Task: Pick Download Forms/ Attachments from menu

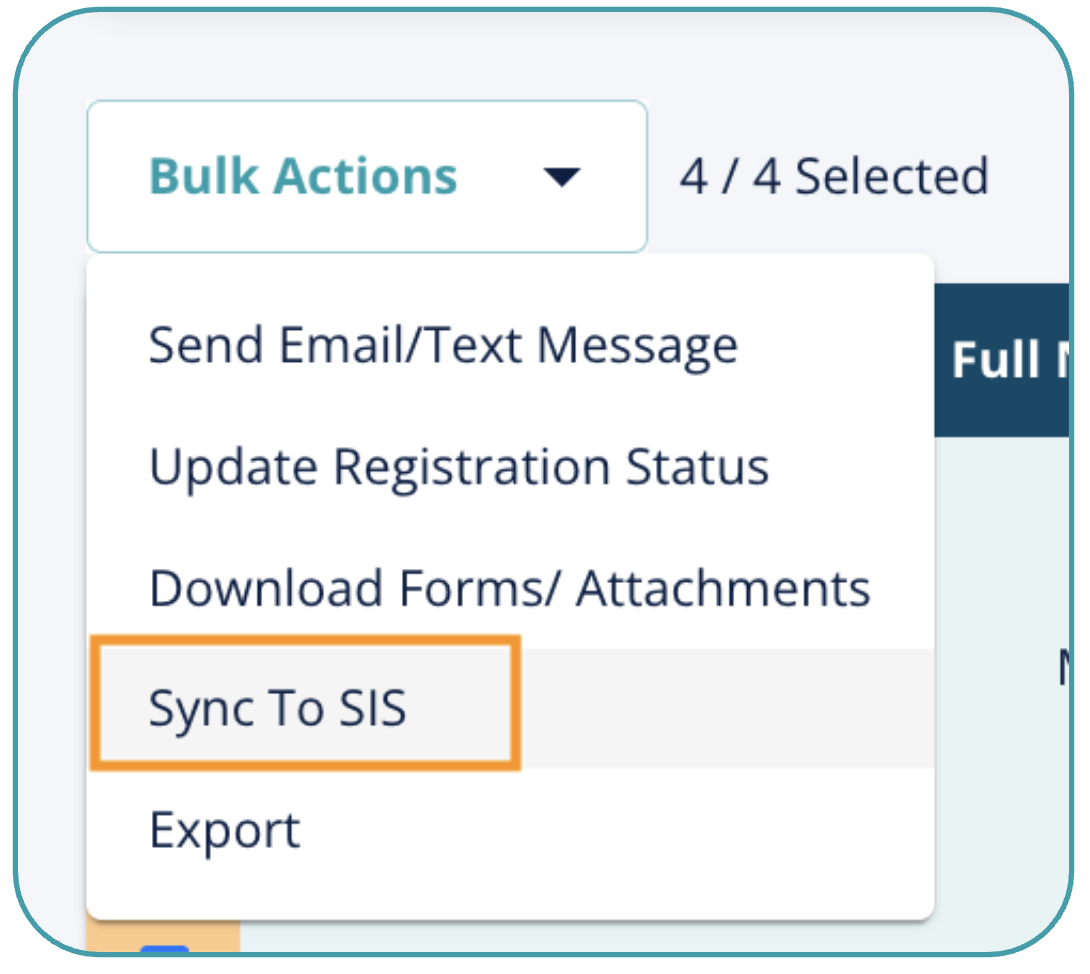Action: 509,588
